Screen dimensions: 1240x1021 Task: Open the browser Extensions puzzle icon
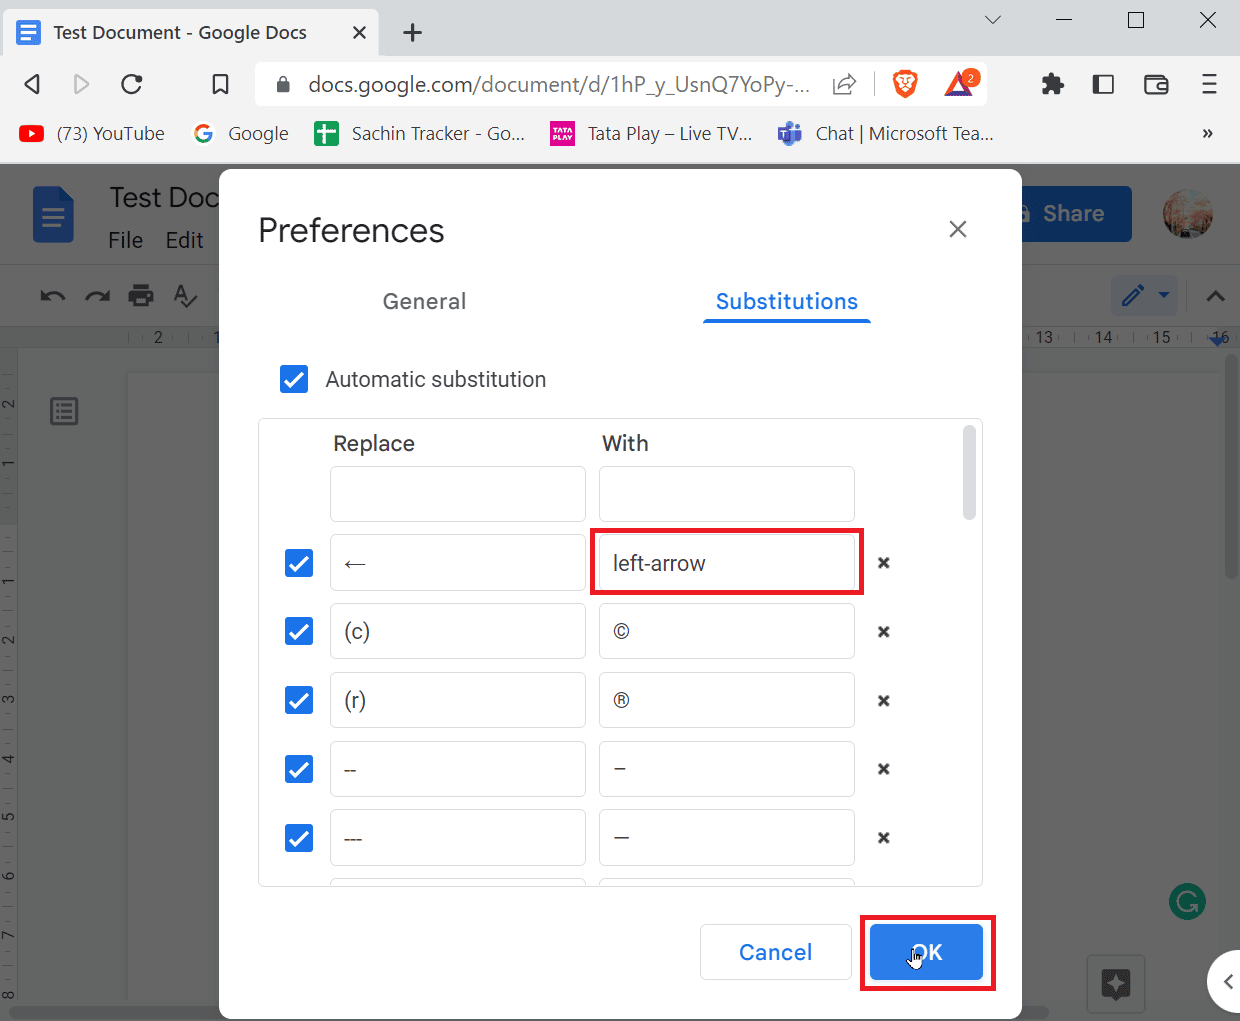coord(1052,84)
